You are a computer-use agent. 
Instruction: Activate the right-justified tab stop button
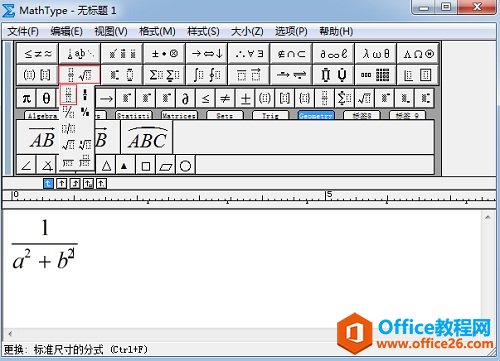(x=75, y=183)
